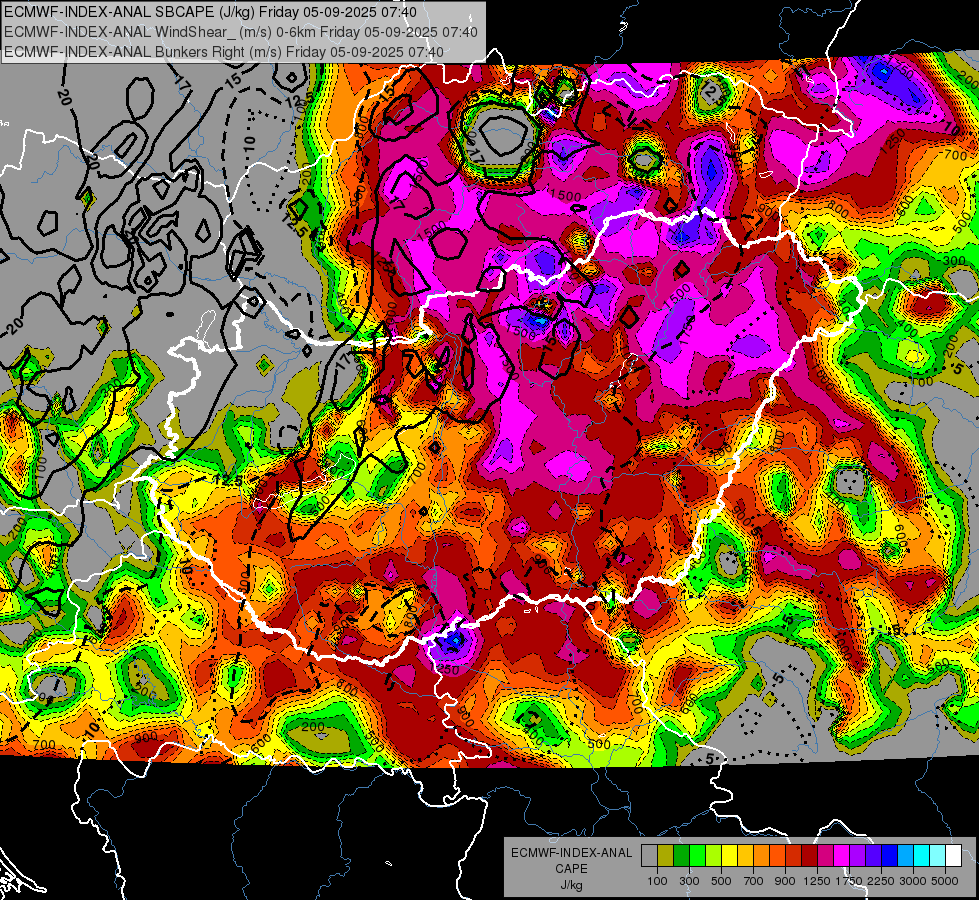This screenshot has height=900, width=979.
Task: Pick the yellow-green legend swatch
Action: (714, 855)
